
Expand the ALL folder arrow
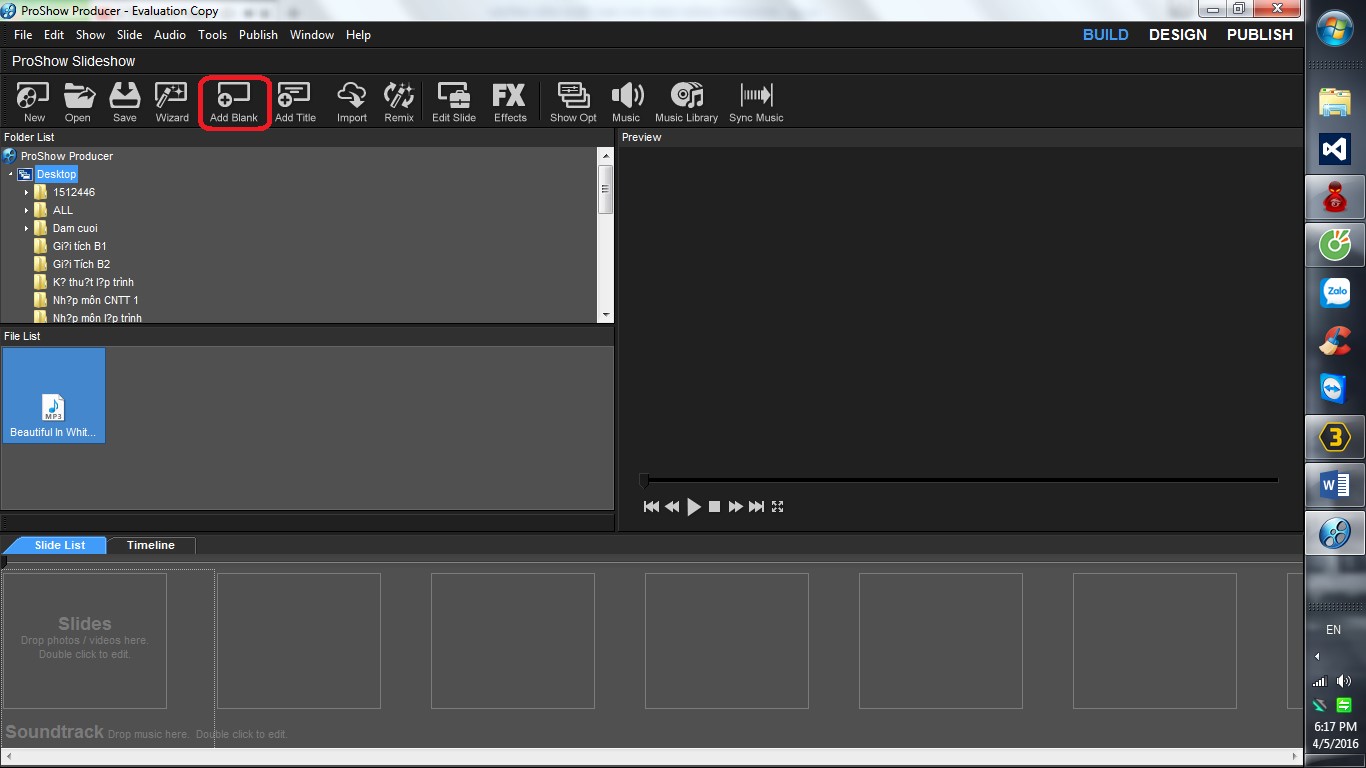click(26, 210)
